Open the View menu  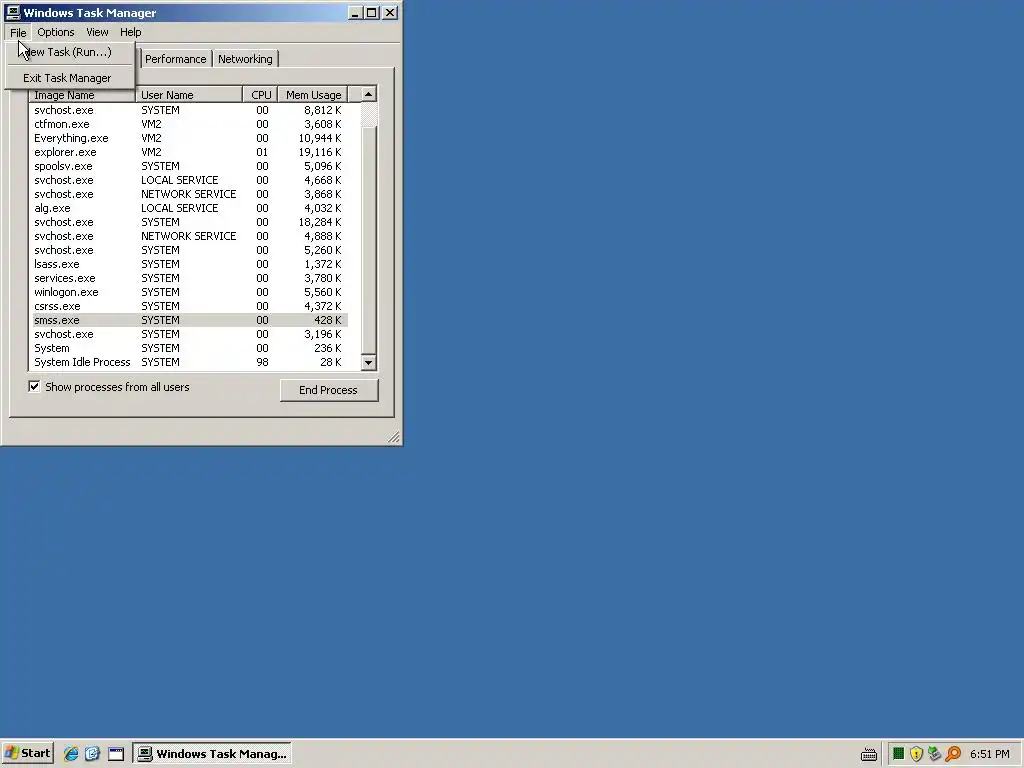tap(97, 32)
